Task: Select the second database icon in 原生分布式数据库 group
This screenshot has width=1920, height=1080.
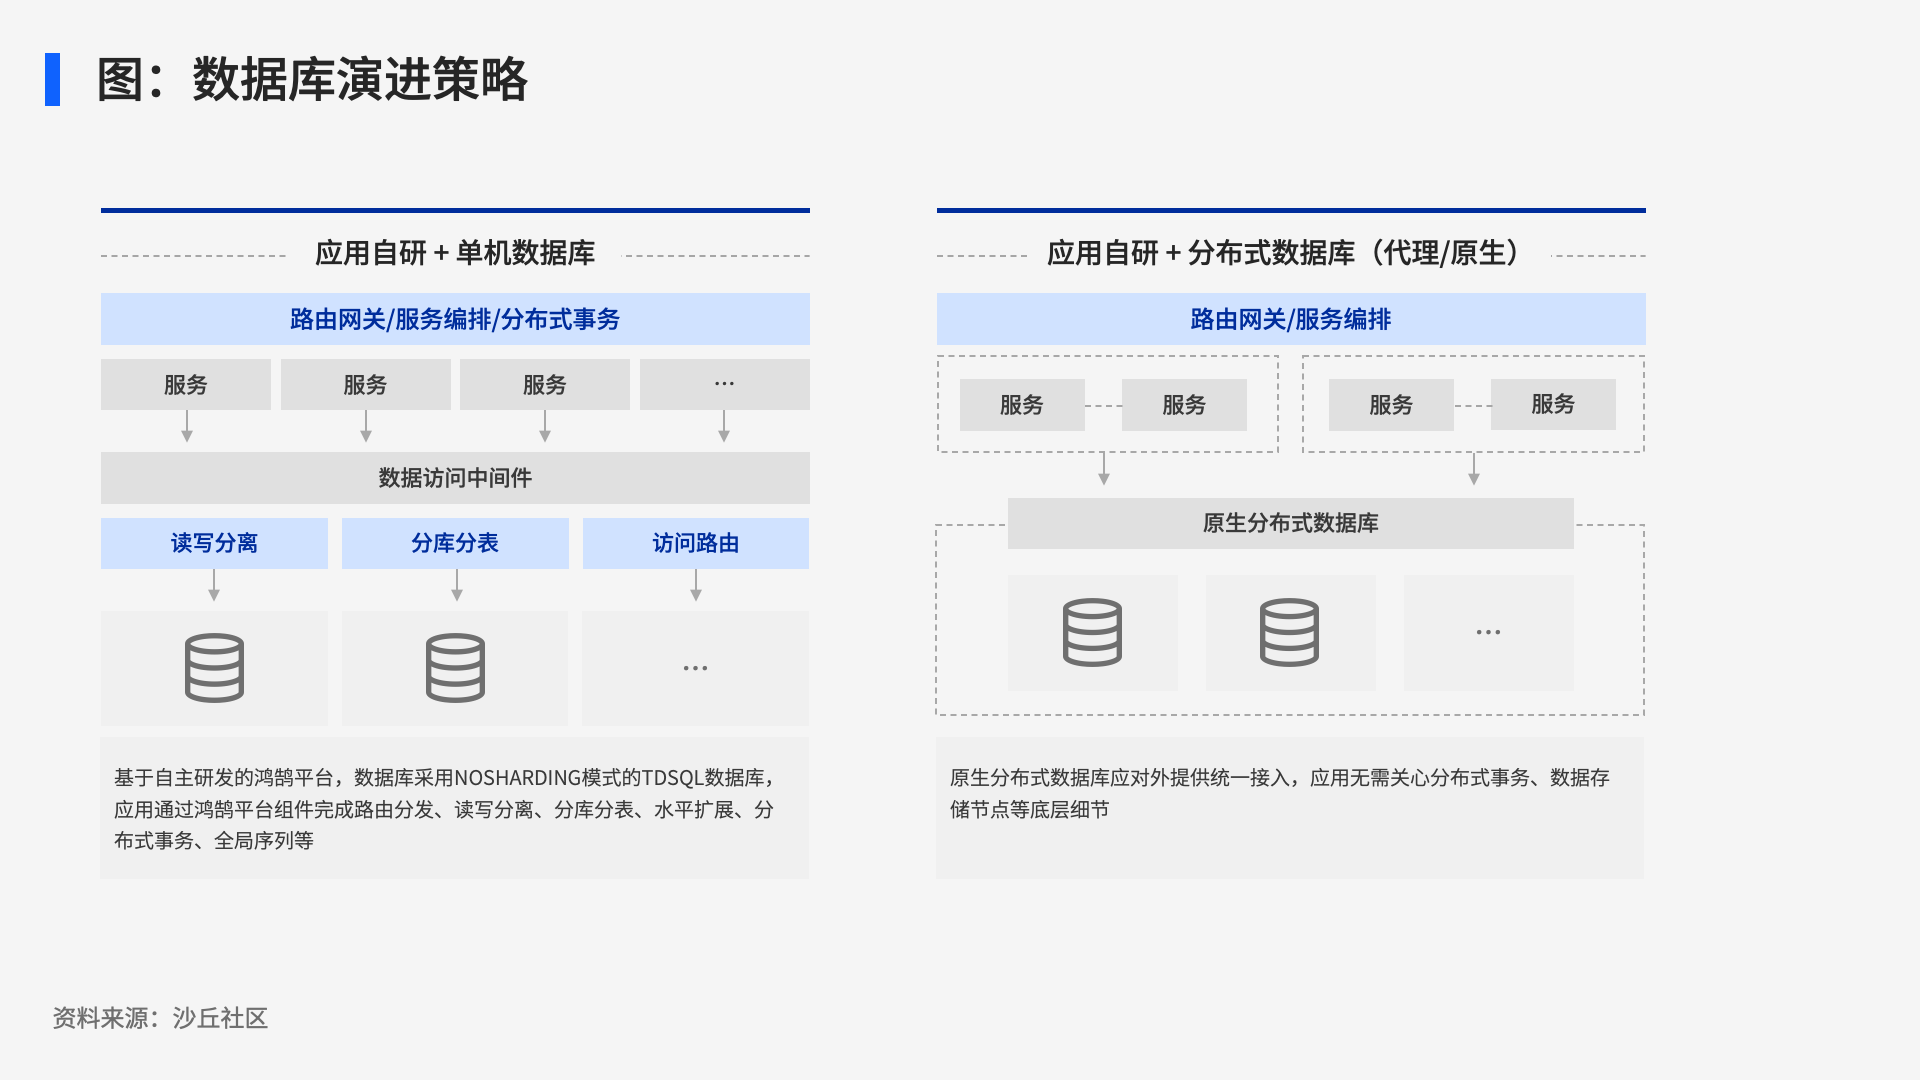Action: pyautogui.click(x=1289, y=632)
